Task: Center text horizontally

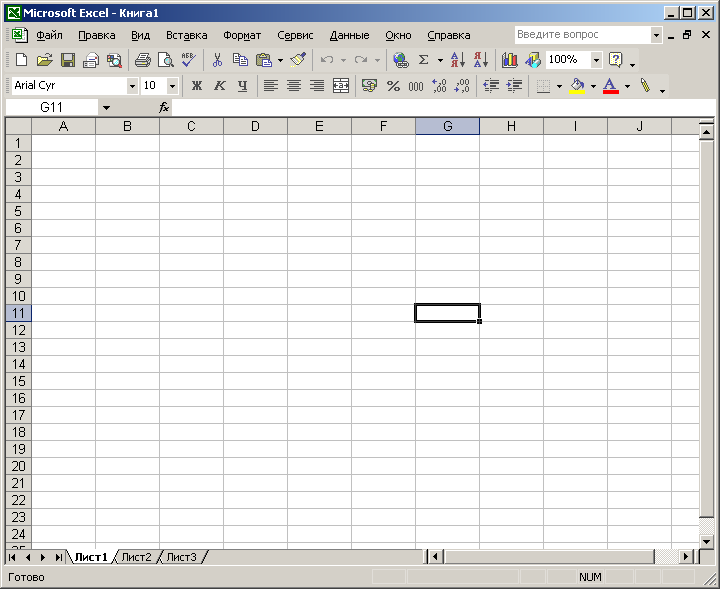Action: (x=294, y=86)
